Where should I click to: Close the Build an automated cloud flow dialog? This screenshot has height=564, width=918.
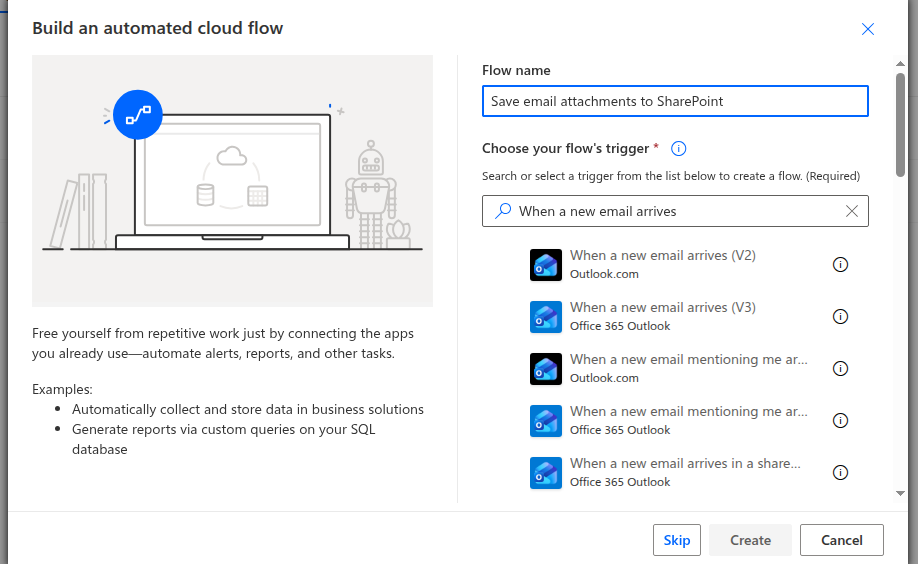point(868,29)
